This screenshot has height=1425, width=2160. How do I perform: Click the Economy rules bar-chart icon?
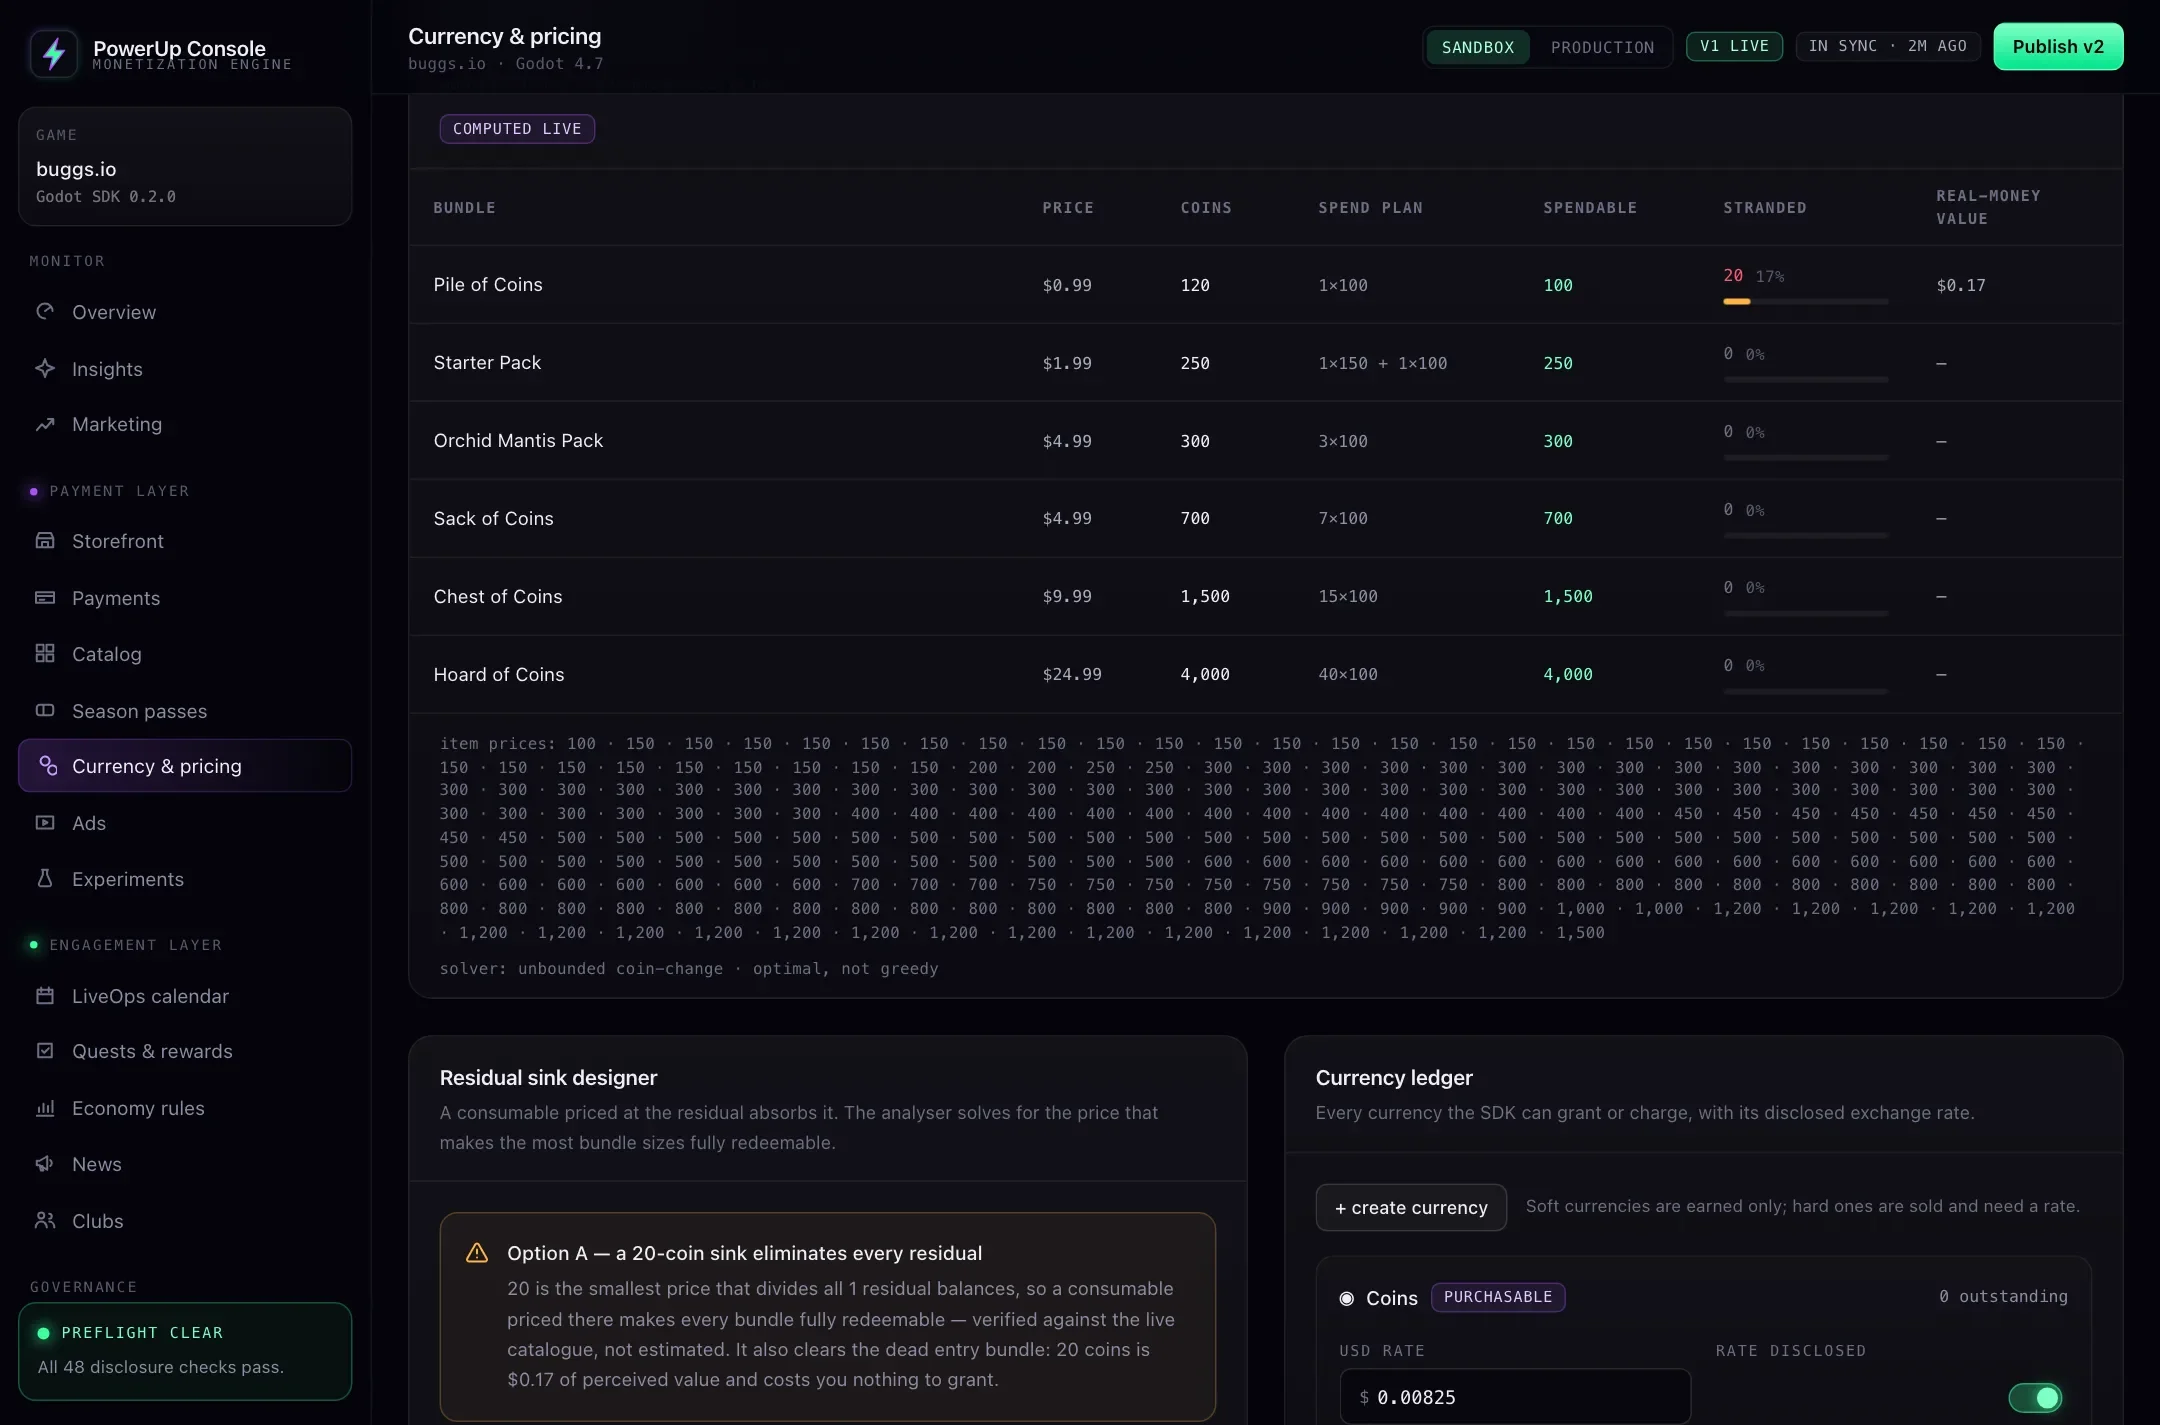click(45, 1108)
